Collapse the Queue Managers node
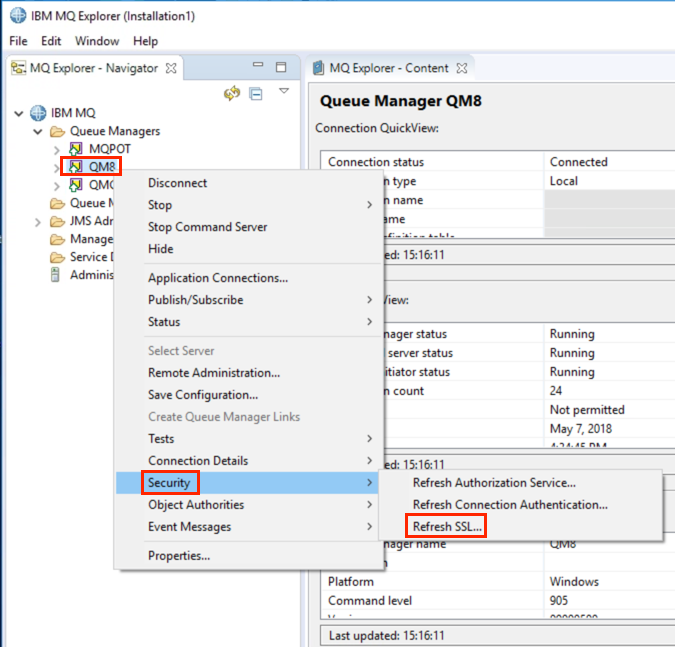 [x=38, y=132]
